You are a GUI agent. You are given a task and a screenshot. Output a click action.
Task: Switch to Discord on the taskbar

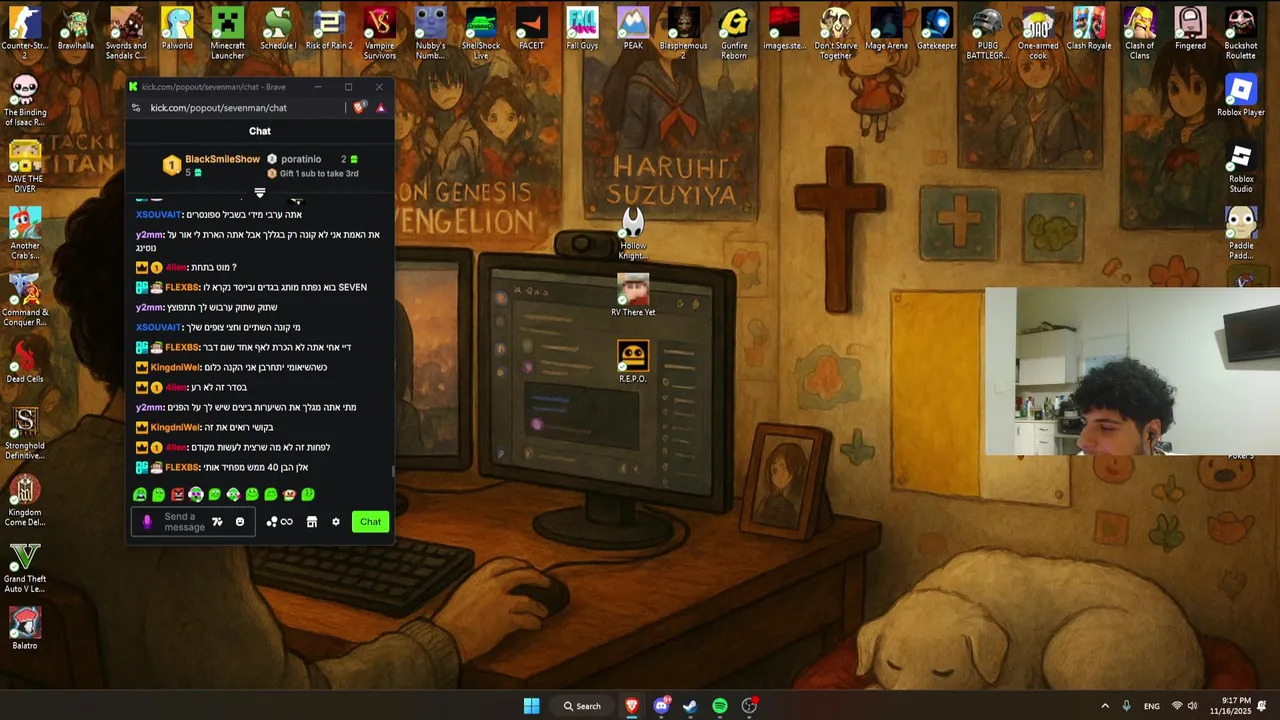coord(661,706)
